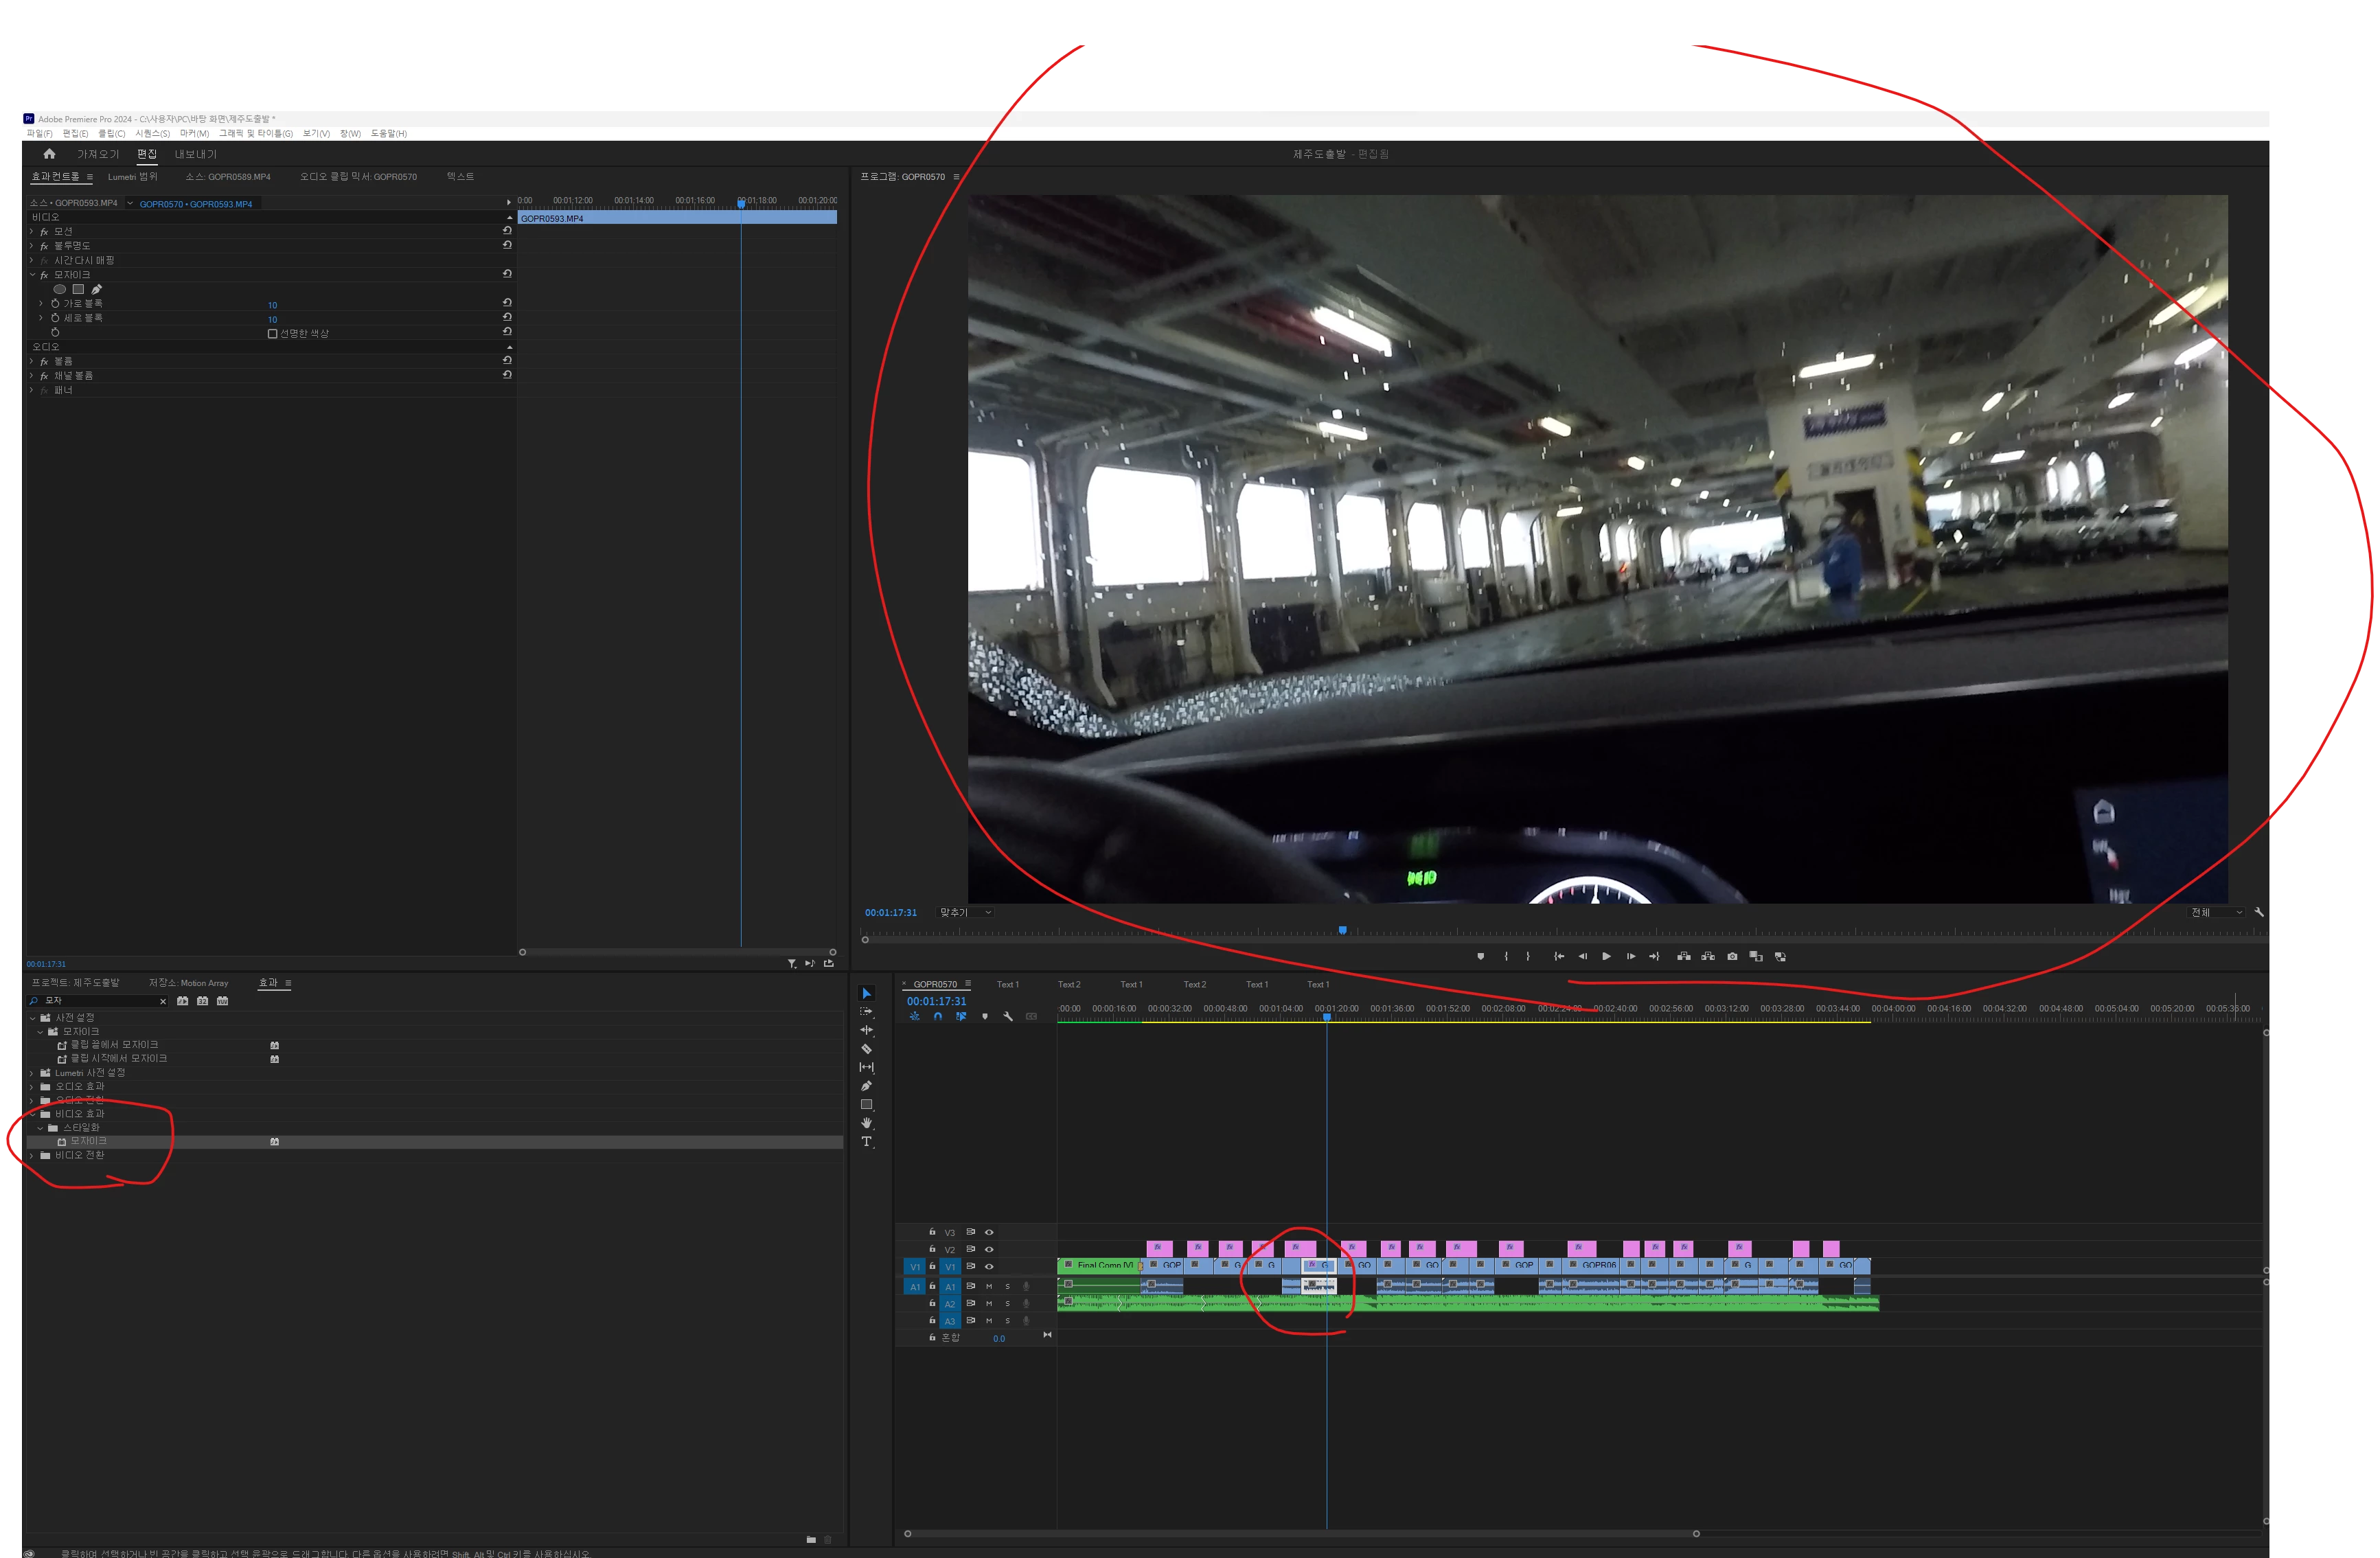Expand the 비디오 전환 folder
Viewport: 2380px width, 1558px height.
(x=32, y=1156)
